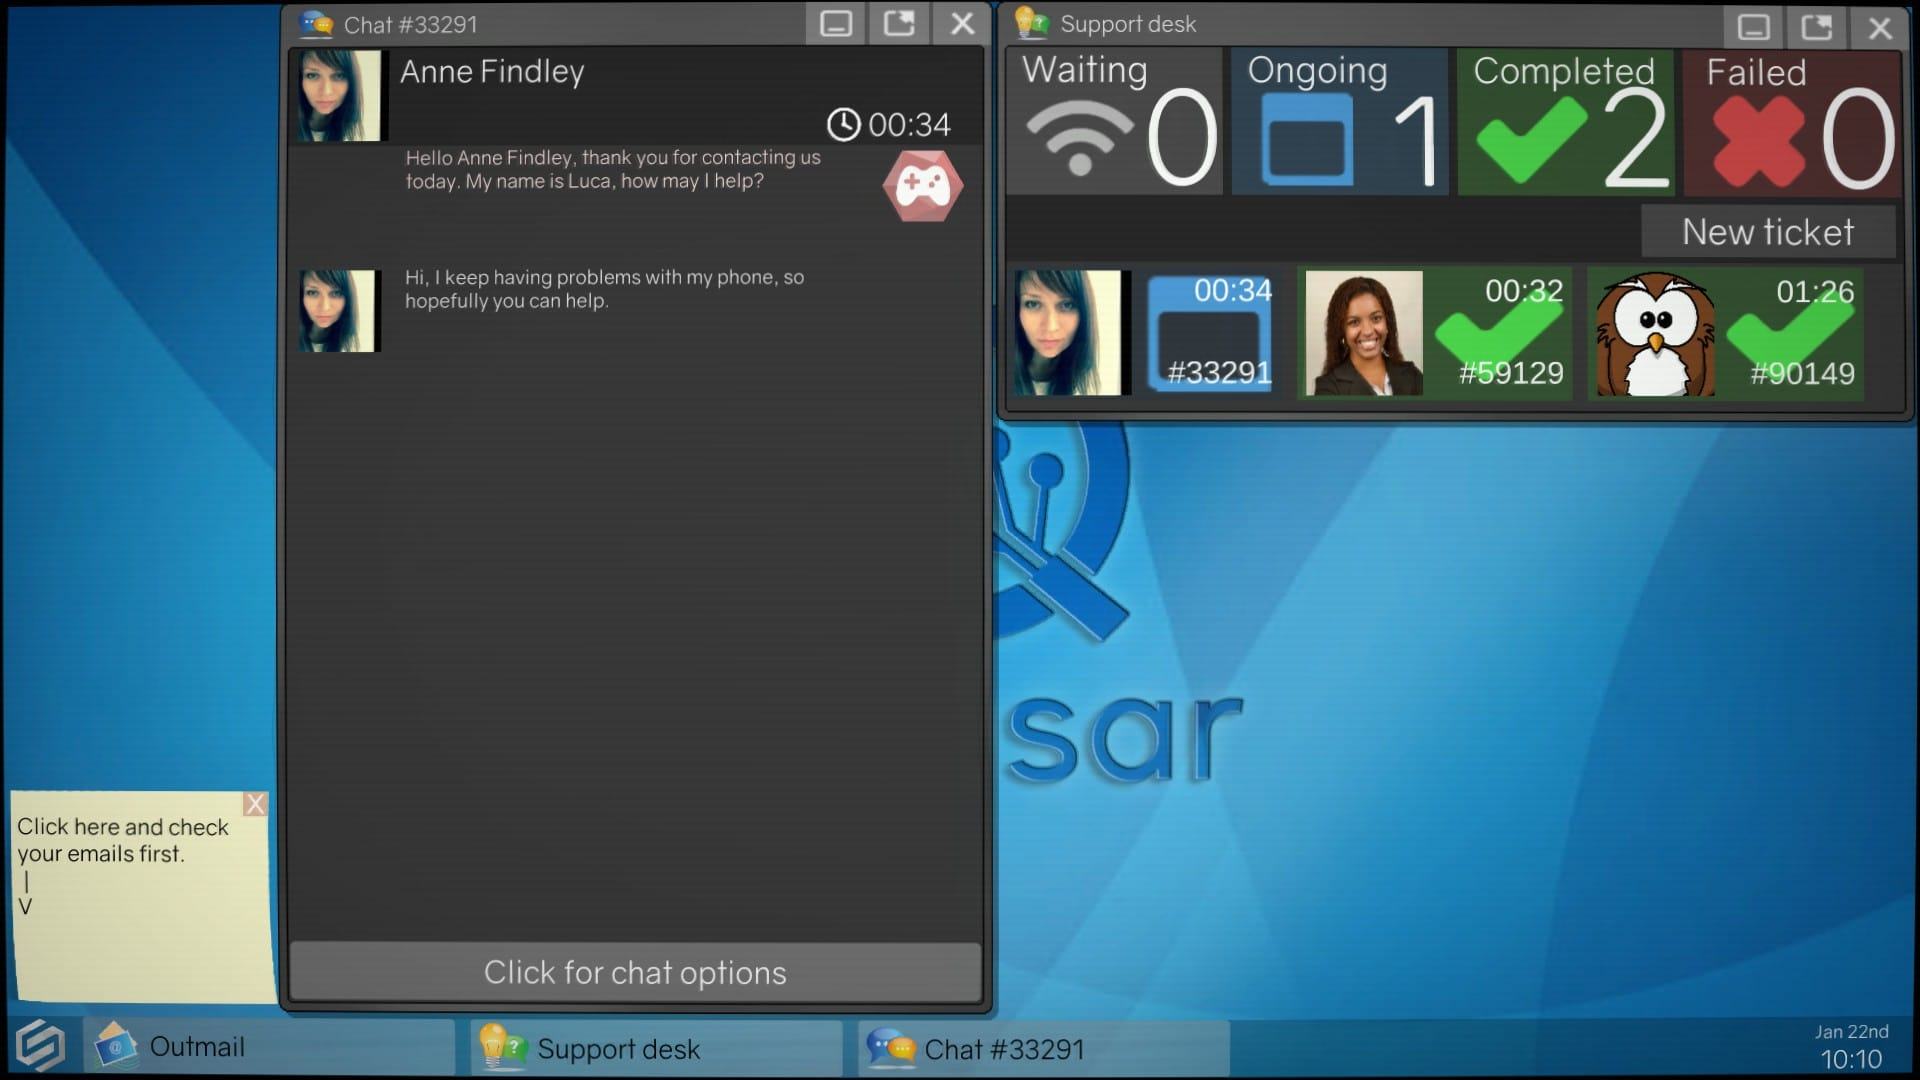1920x1080 pixels.
Task: Click Anne Findley's avatar beside her message
Action: 338,310
